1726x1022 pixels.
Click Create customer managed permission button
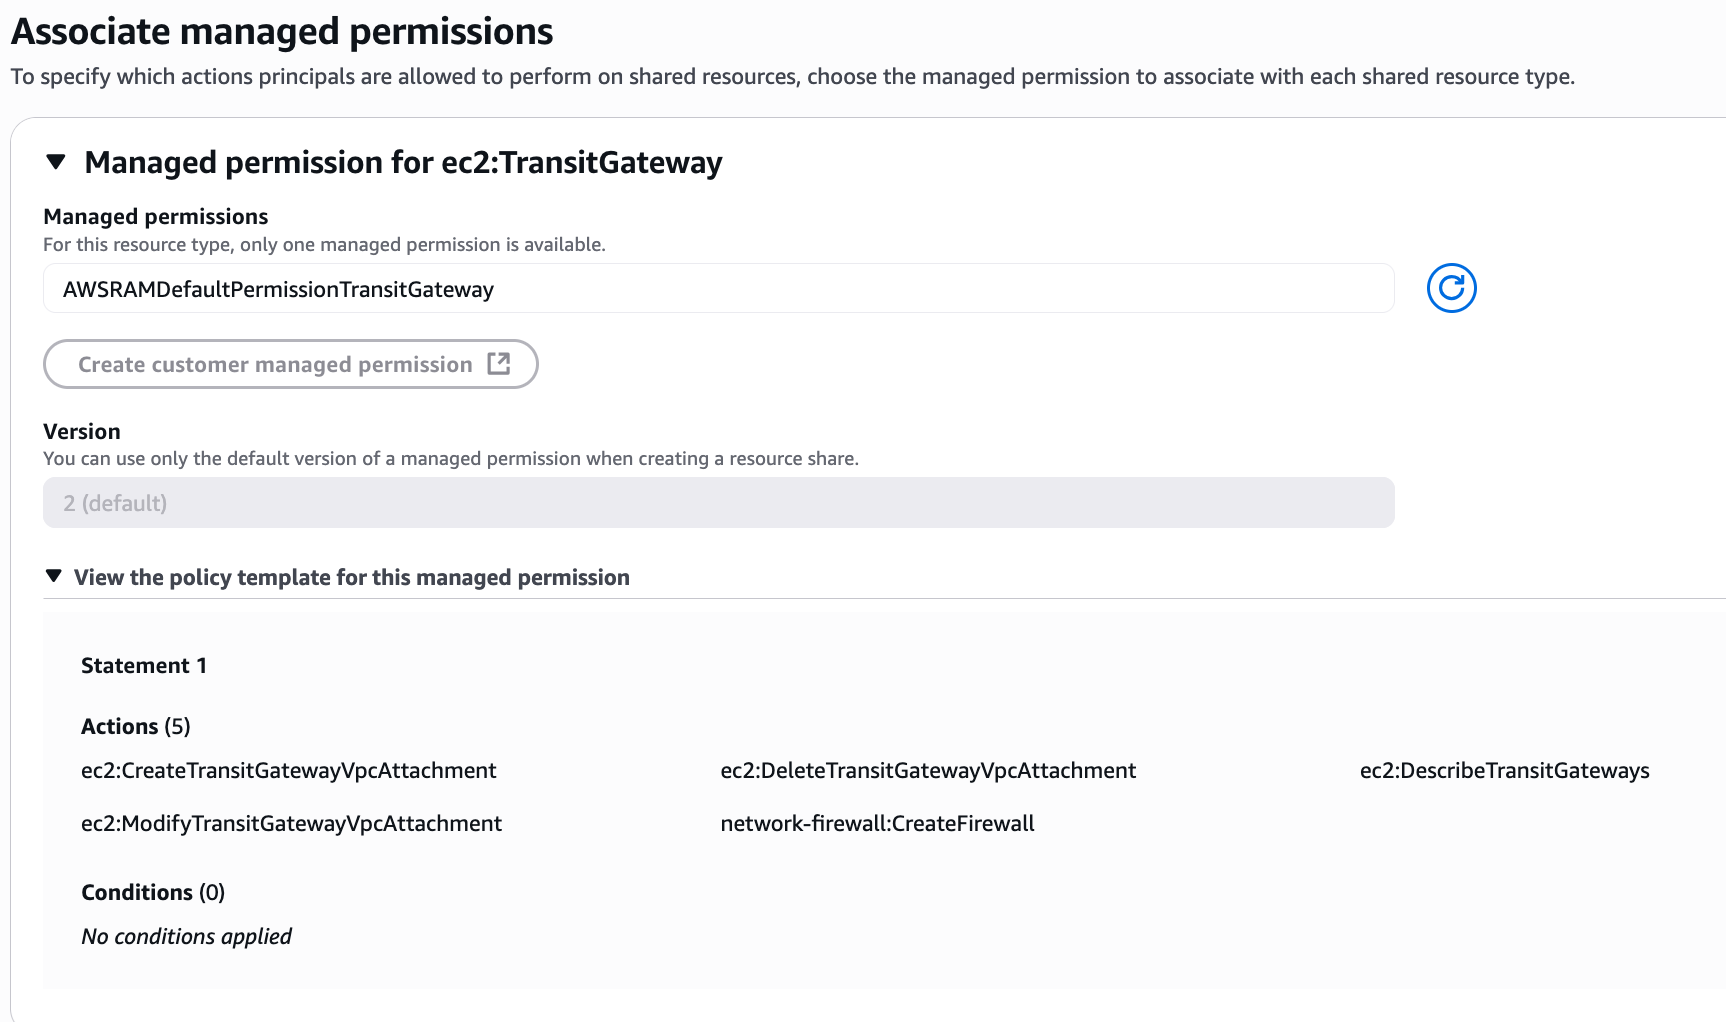click(x=291, y=364)
